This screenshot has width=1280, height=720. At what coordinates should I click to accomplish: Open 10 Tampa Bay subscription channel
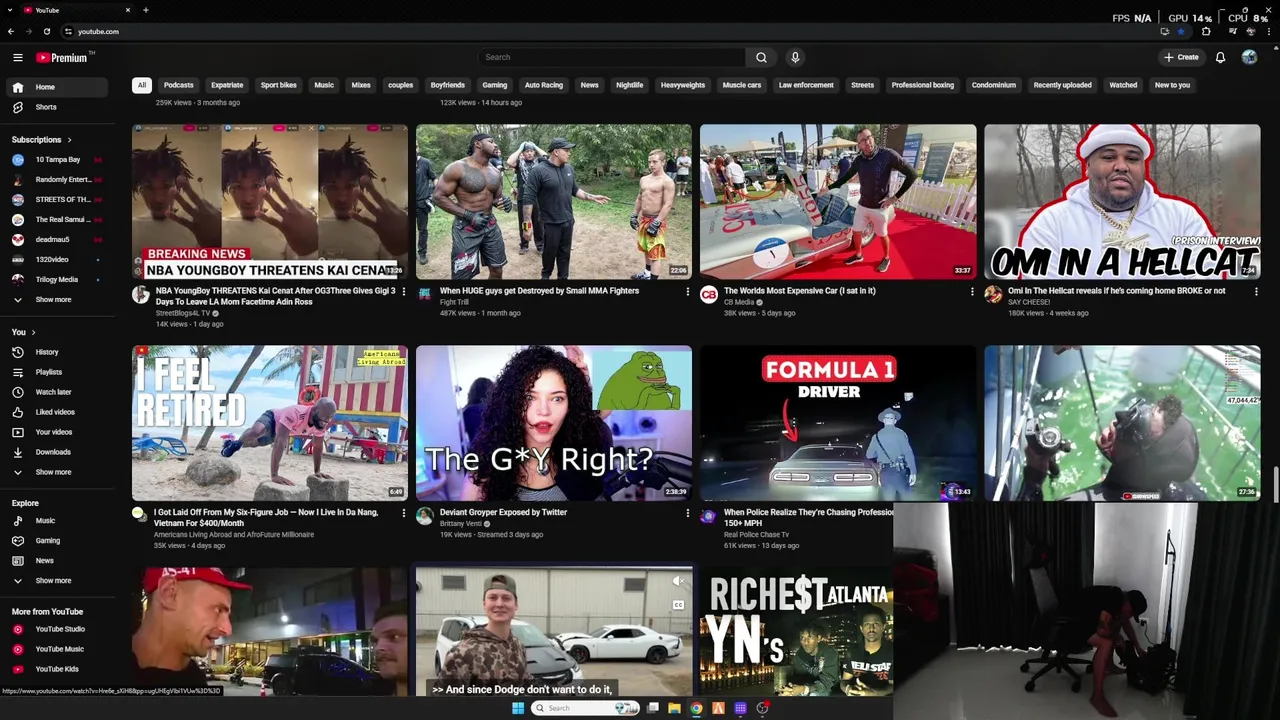(x=59, y=160)
